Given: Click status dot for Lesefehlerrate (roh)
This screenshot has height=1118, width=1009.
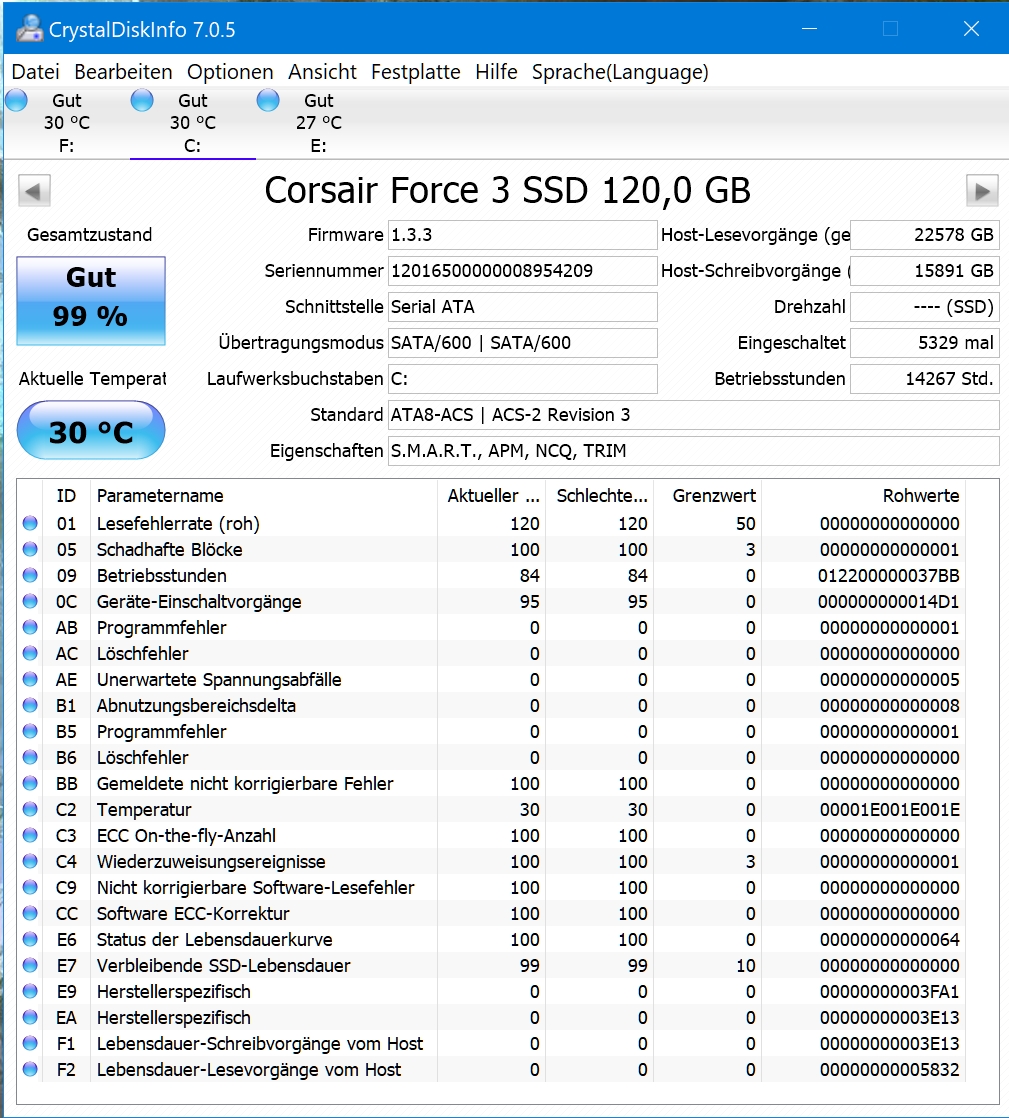Looking at the screenshot, I should (x=30, y=523).
